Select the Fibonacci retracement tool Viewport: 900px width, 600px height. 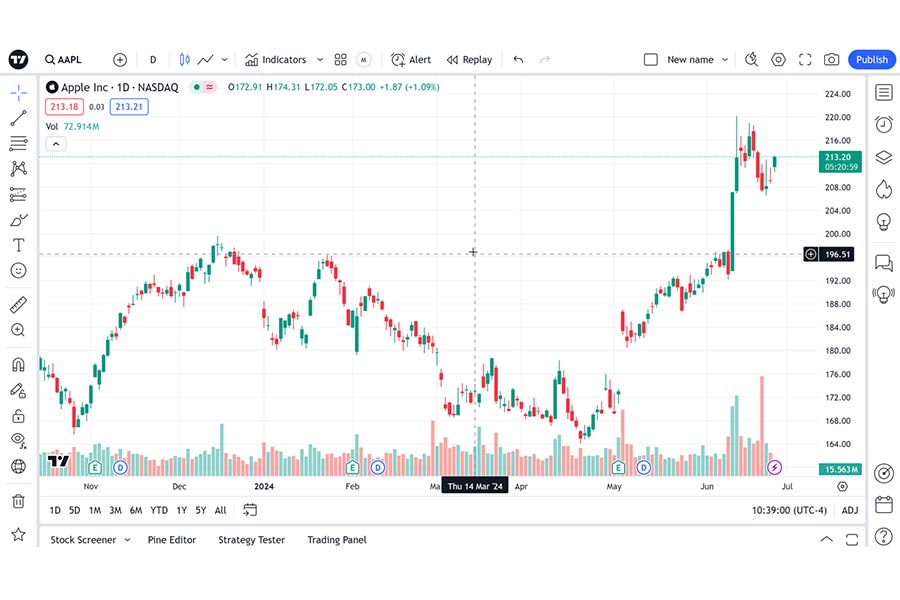coord(18,143)
